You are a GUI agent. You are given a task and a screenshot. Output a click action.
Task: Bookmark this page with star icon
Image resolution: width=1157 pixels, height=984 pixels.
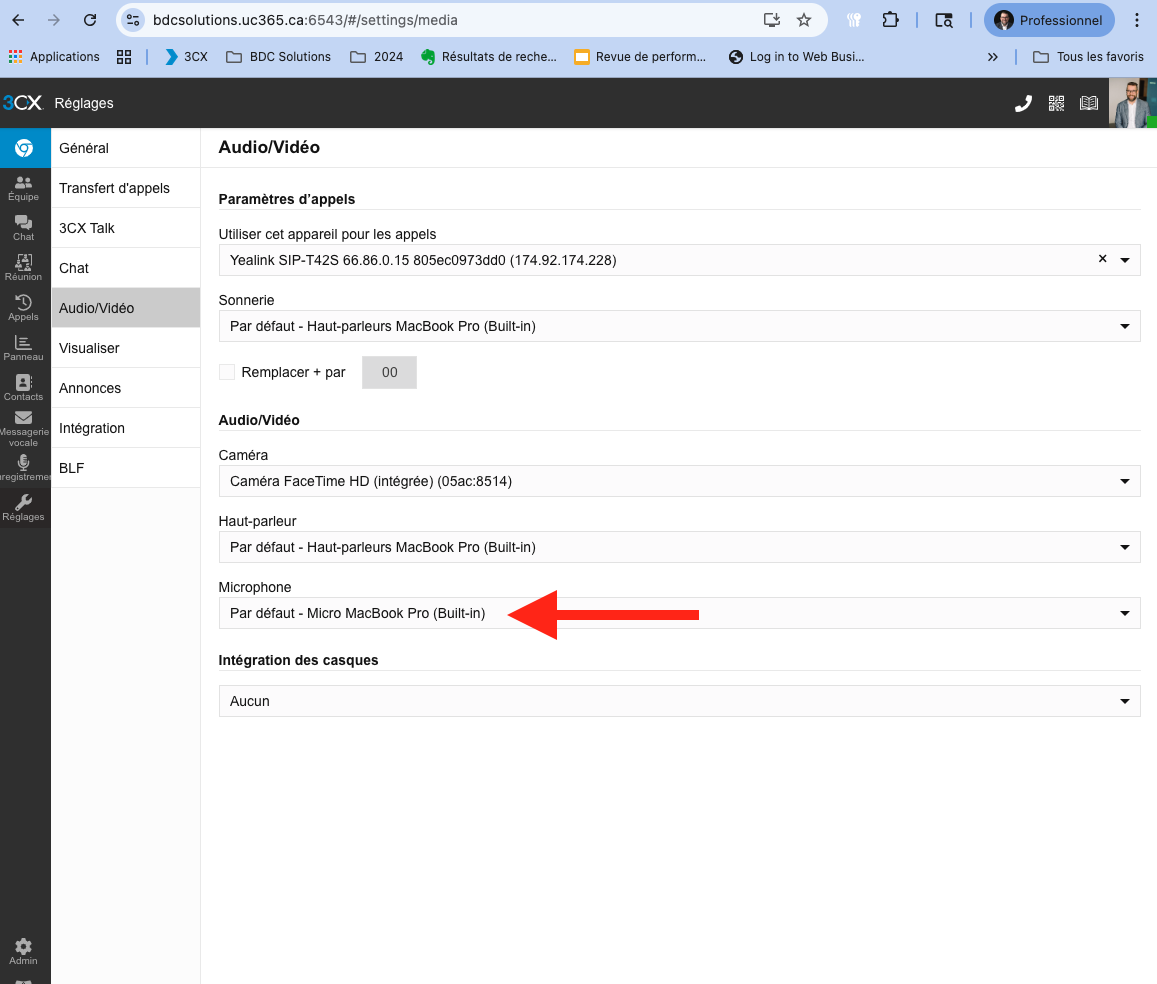coord(804,20)
